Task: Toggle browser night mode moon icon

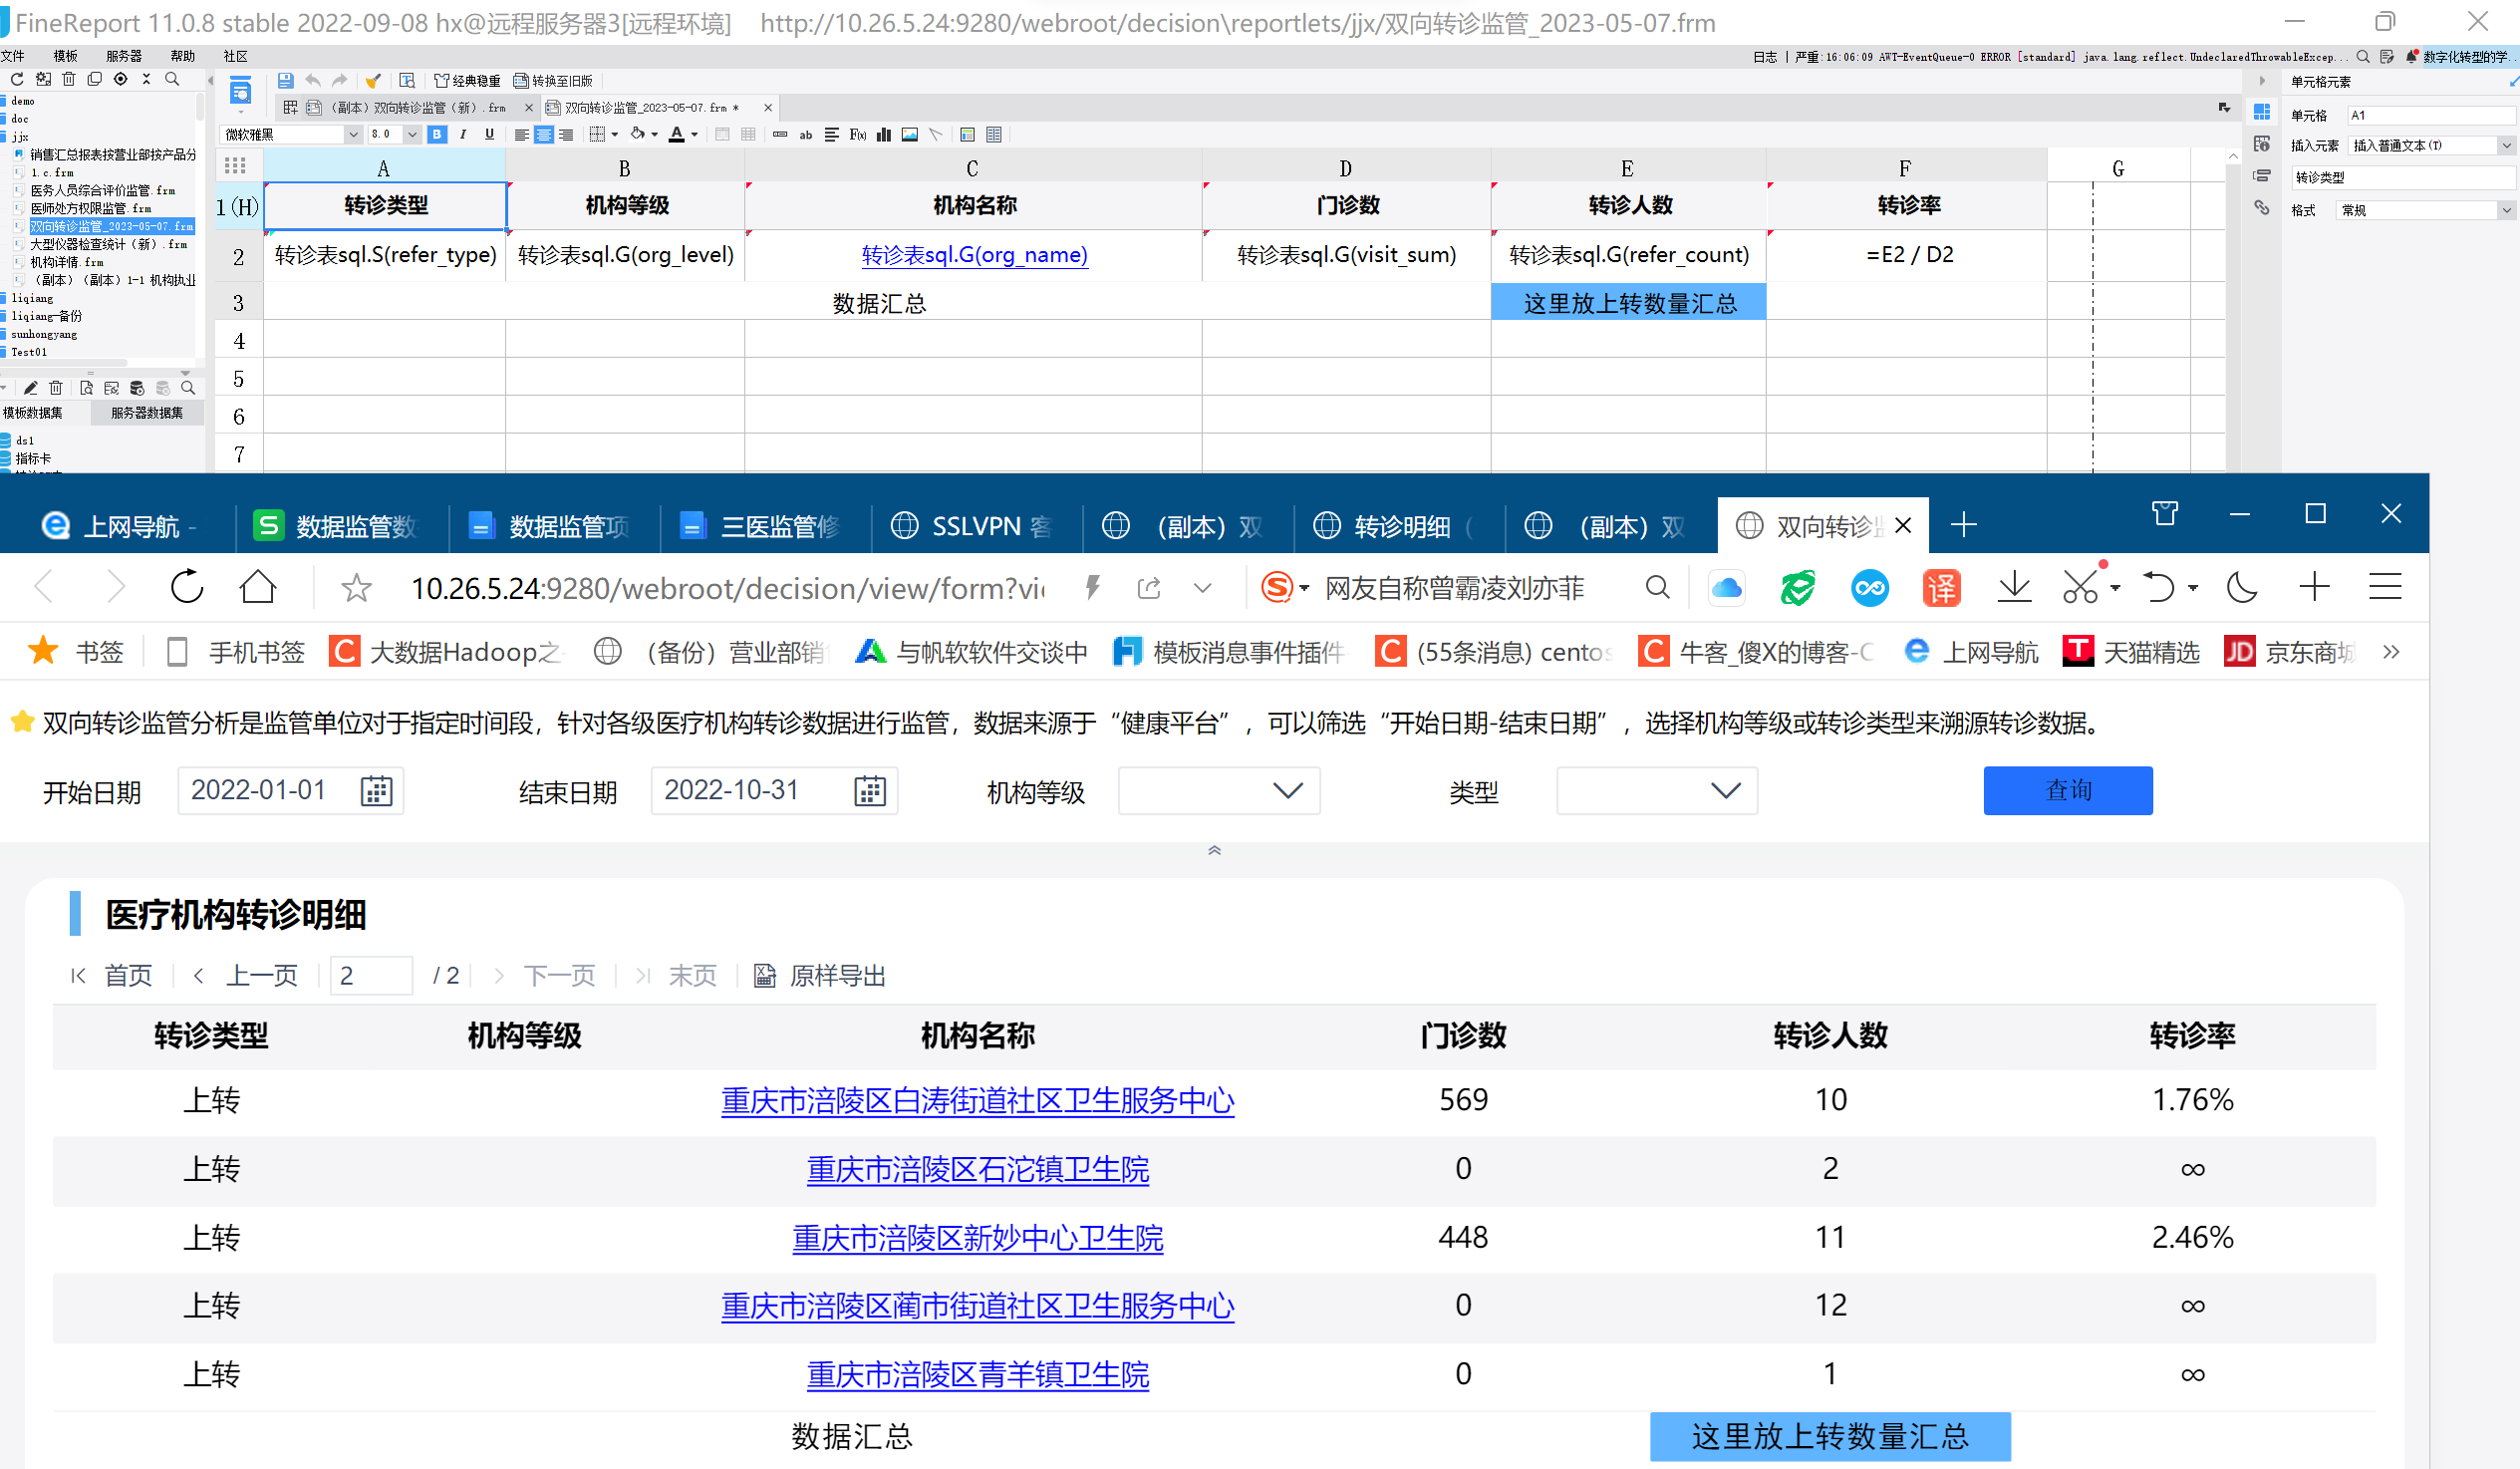Action: [2242, 588]
